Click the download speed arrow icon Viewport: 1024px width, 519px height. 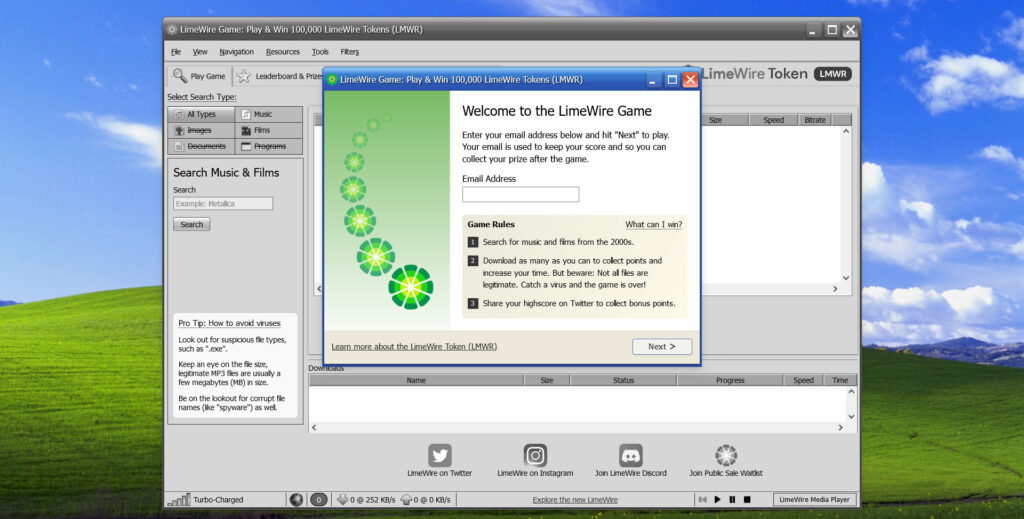point(342,499)
